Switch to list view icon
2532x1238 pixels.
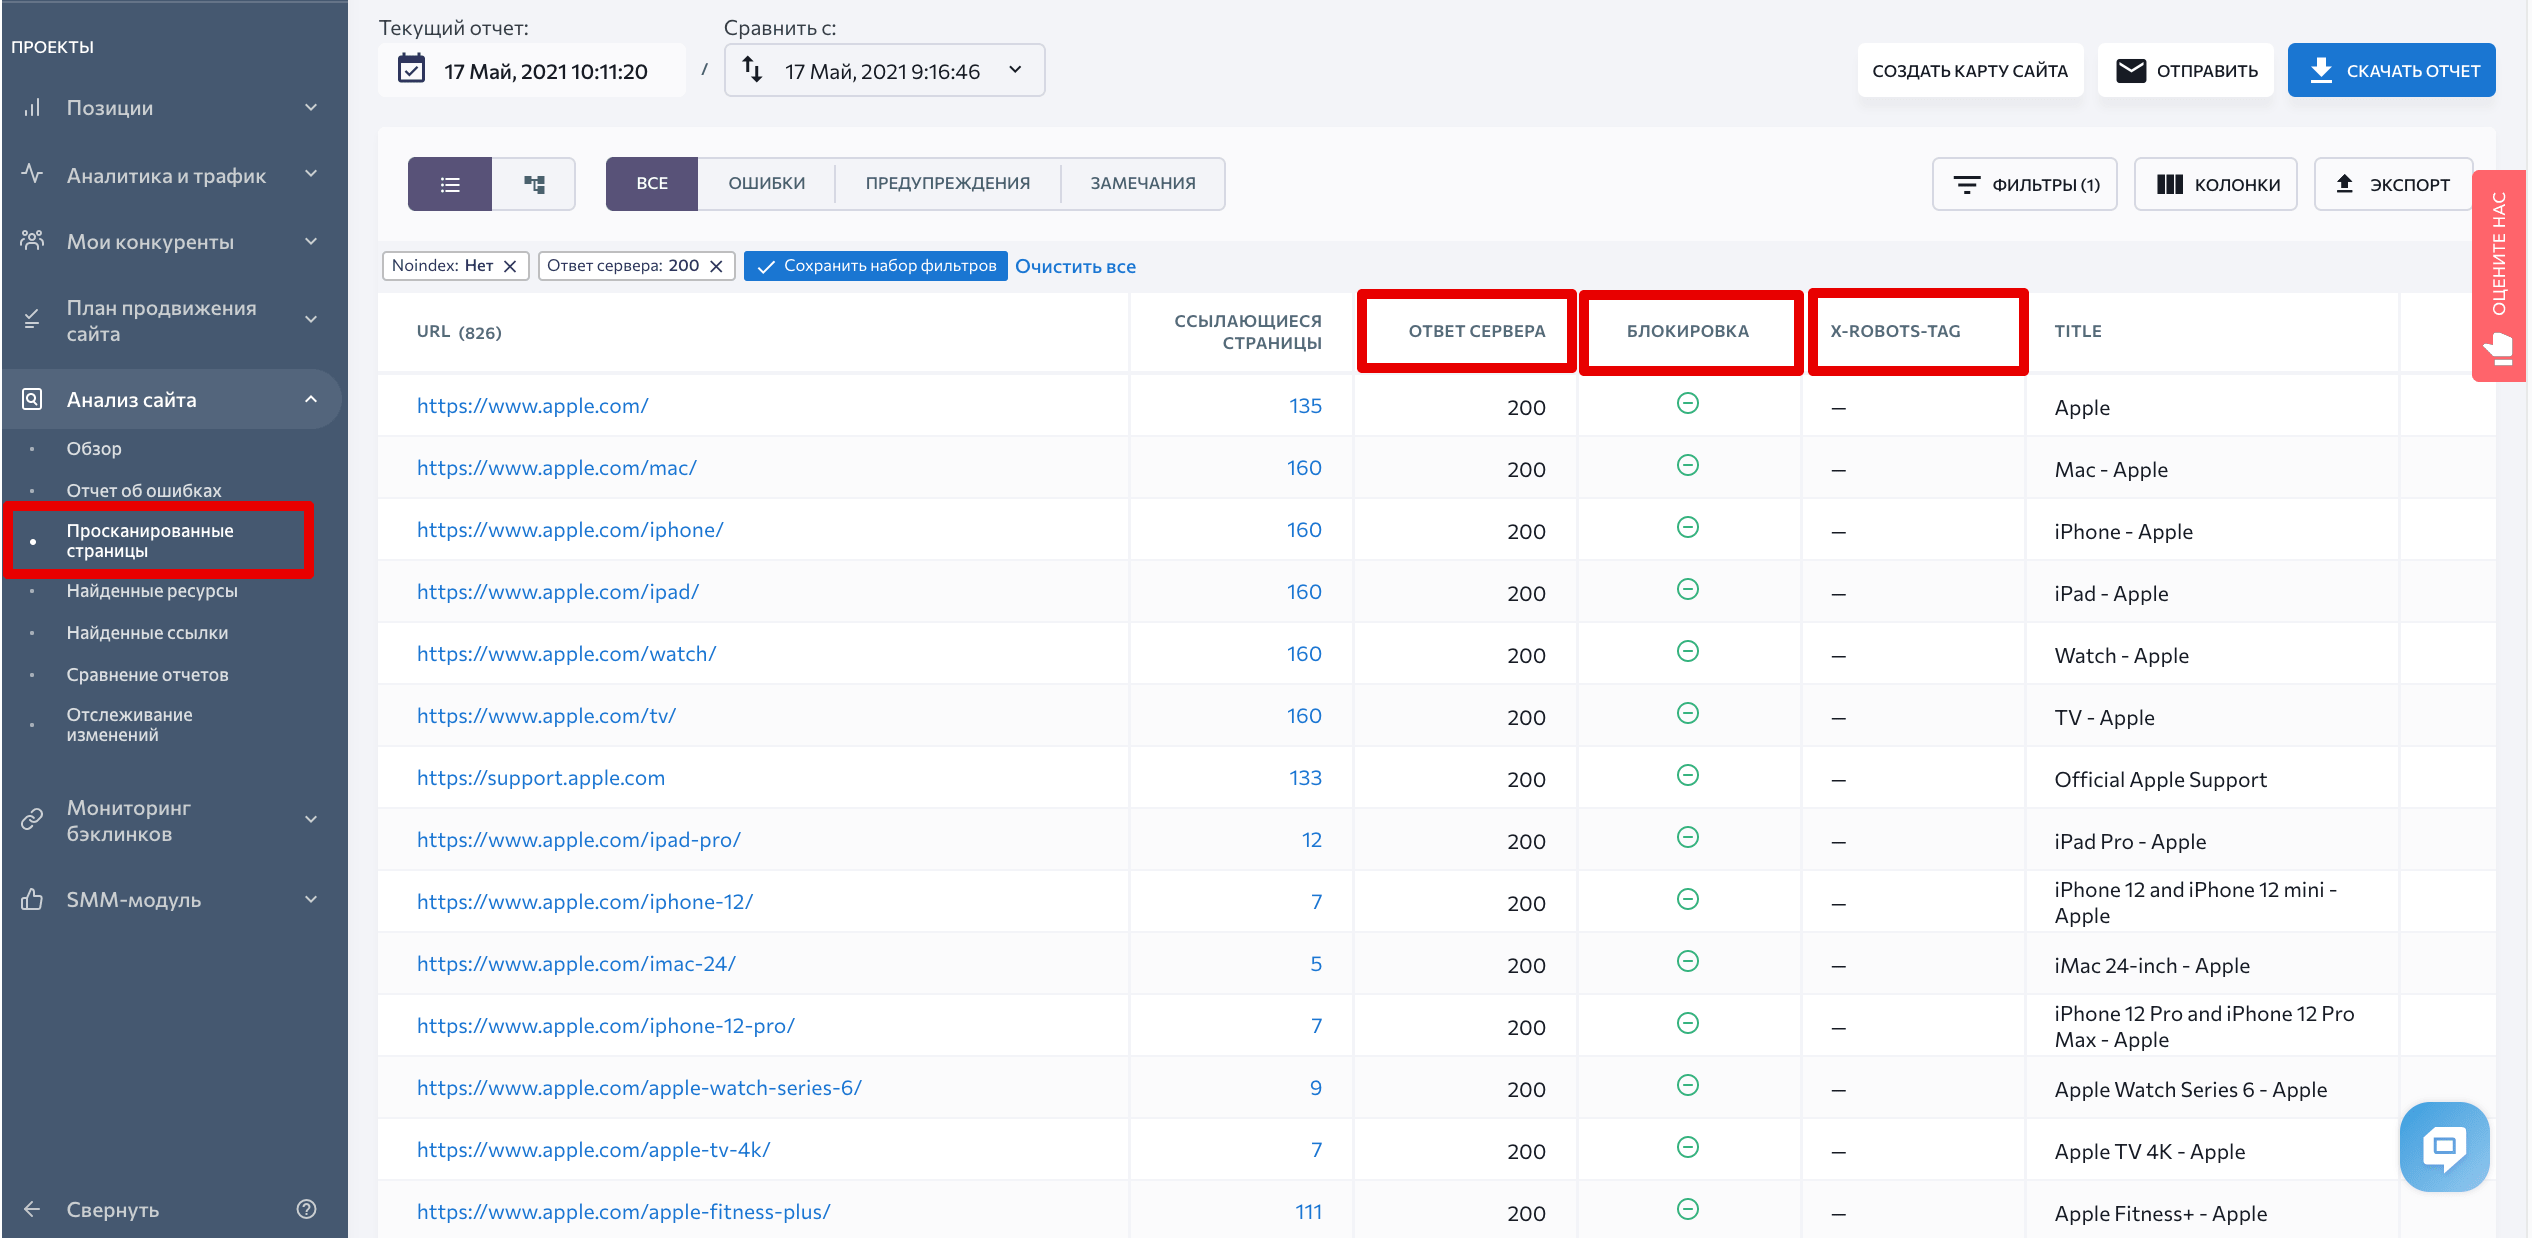[450, 184]
